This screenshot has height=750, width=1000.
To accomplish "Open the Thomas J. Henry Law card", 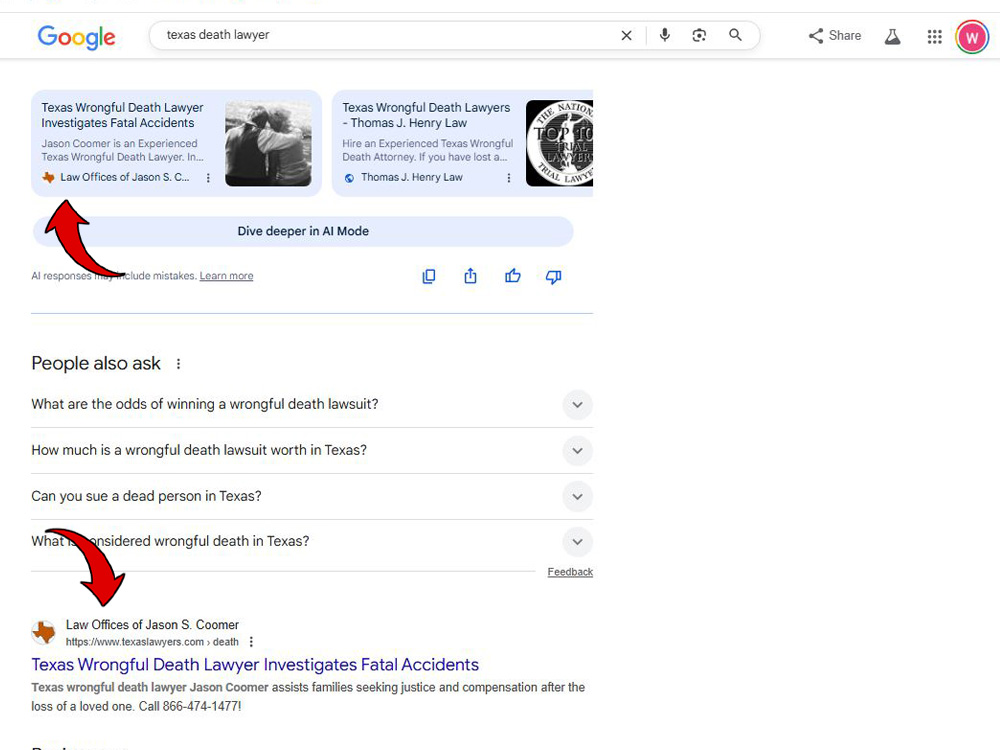I will coord(463,143).
